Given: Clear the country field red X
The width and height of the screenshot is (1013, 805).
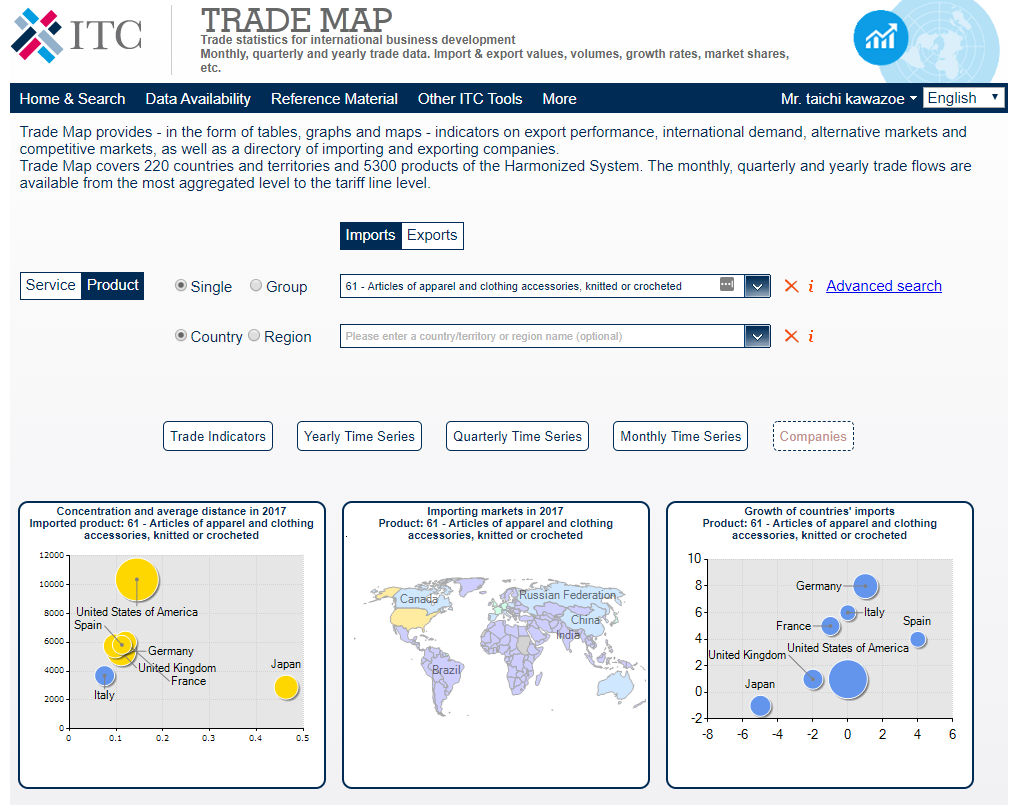Looking at the screenshot, I should [x=791, y=336].
